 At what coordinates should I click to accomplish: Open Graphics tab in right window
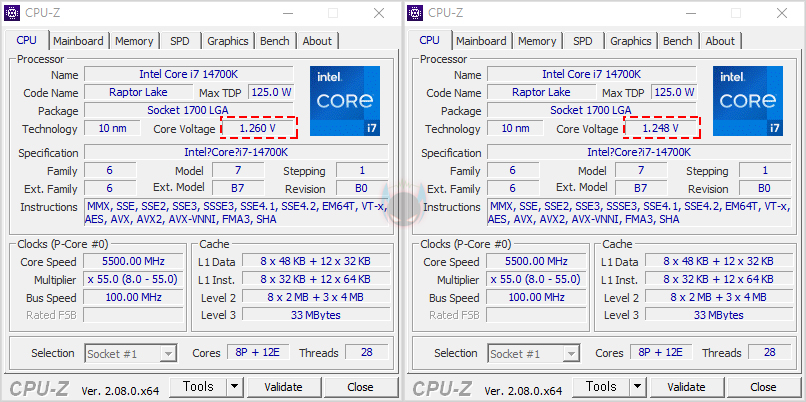[x=631, y=41]
